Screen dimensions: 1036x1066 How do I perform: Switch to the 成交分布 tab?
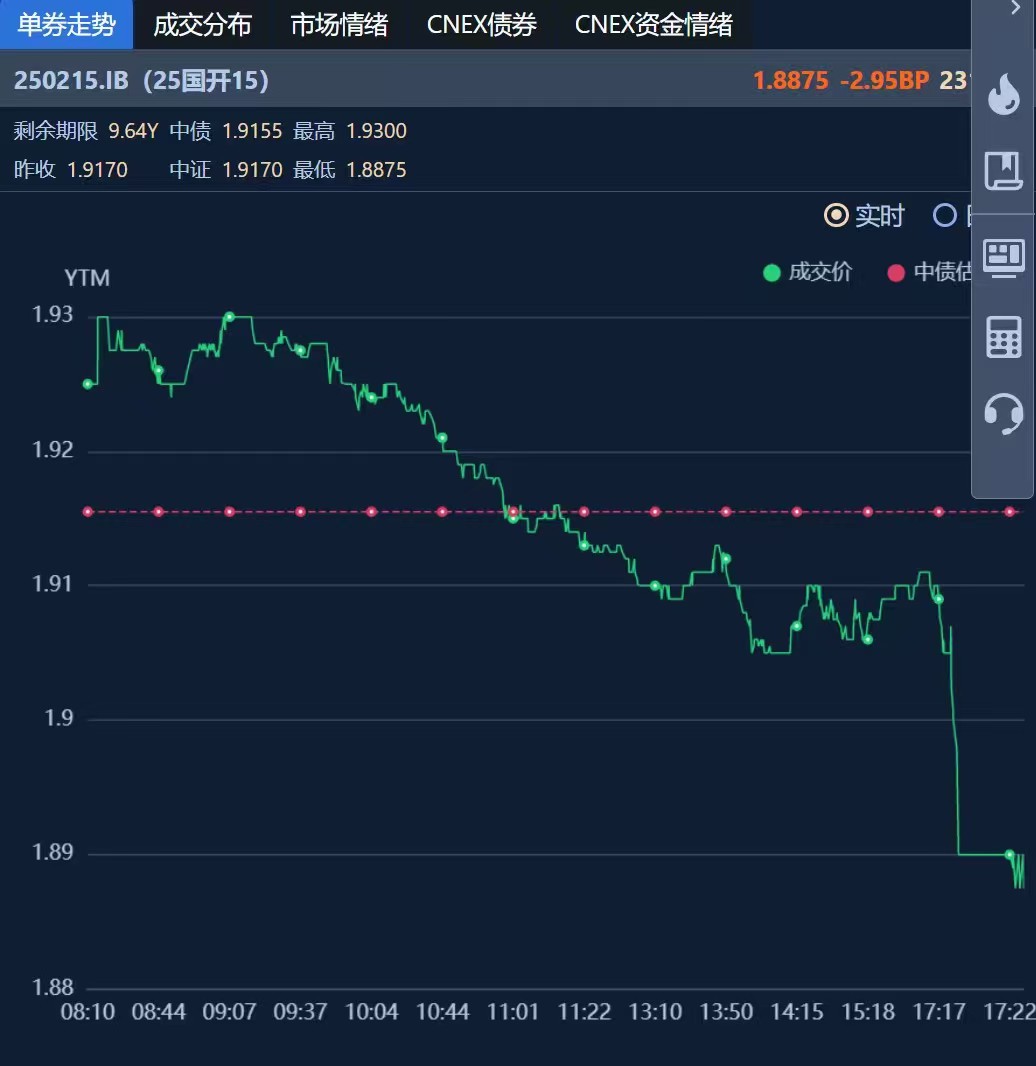(x=202, y=25)
